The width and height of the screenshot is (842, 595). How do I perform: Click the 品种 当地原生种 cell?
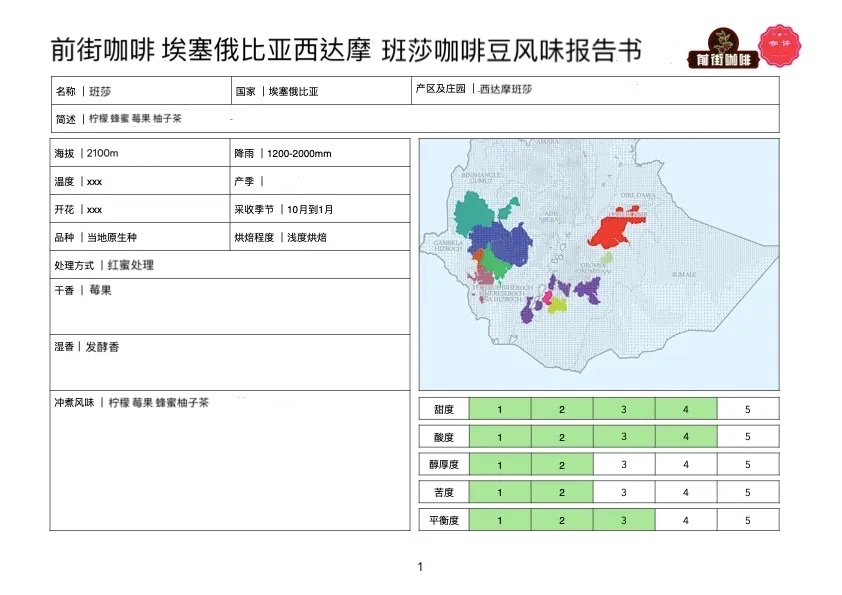tap(140, 237)
